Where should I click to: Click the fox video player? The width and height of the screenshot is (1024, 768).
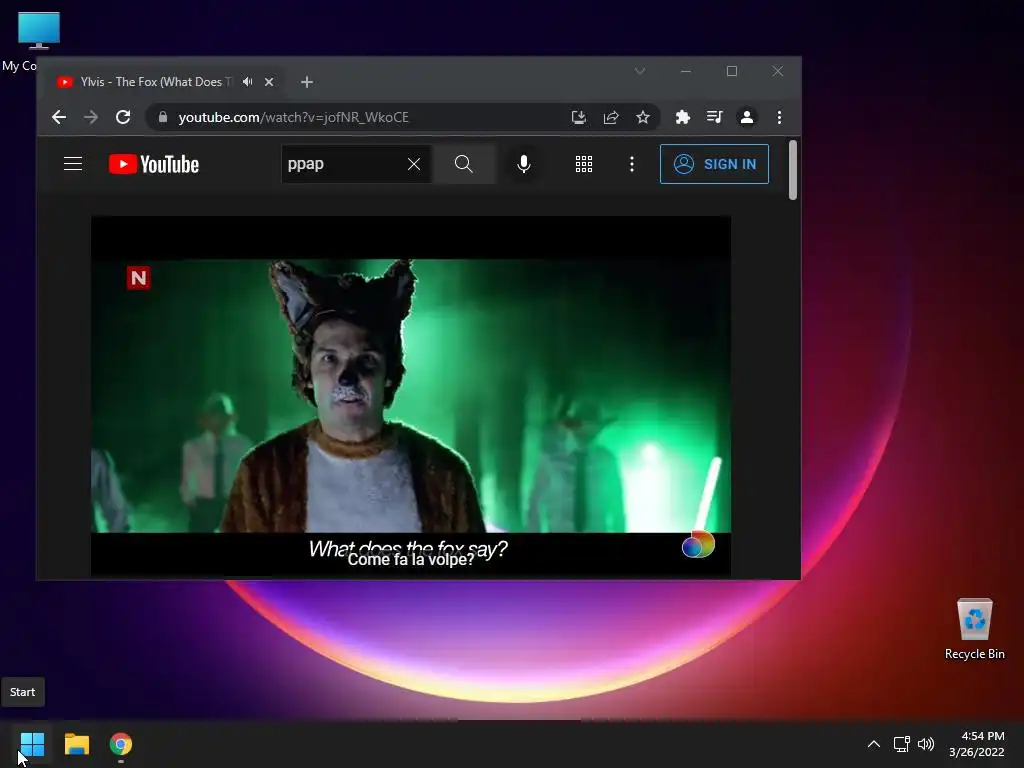point(411,396)
